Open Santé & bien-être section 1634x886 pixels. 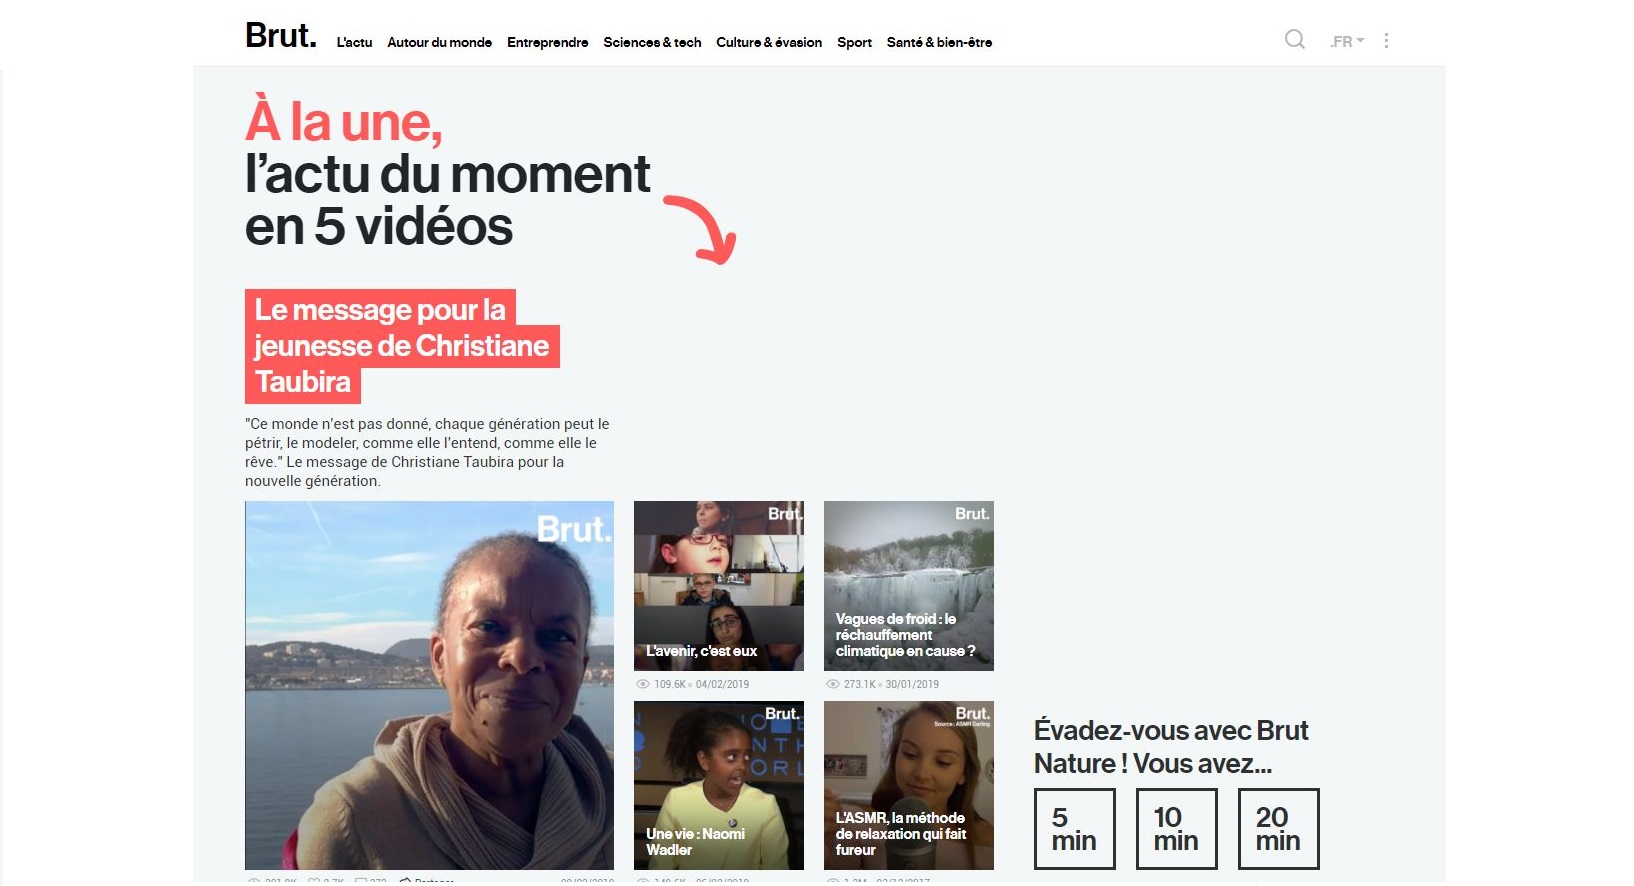(939, 42)
